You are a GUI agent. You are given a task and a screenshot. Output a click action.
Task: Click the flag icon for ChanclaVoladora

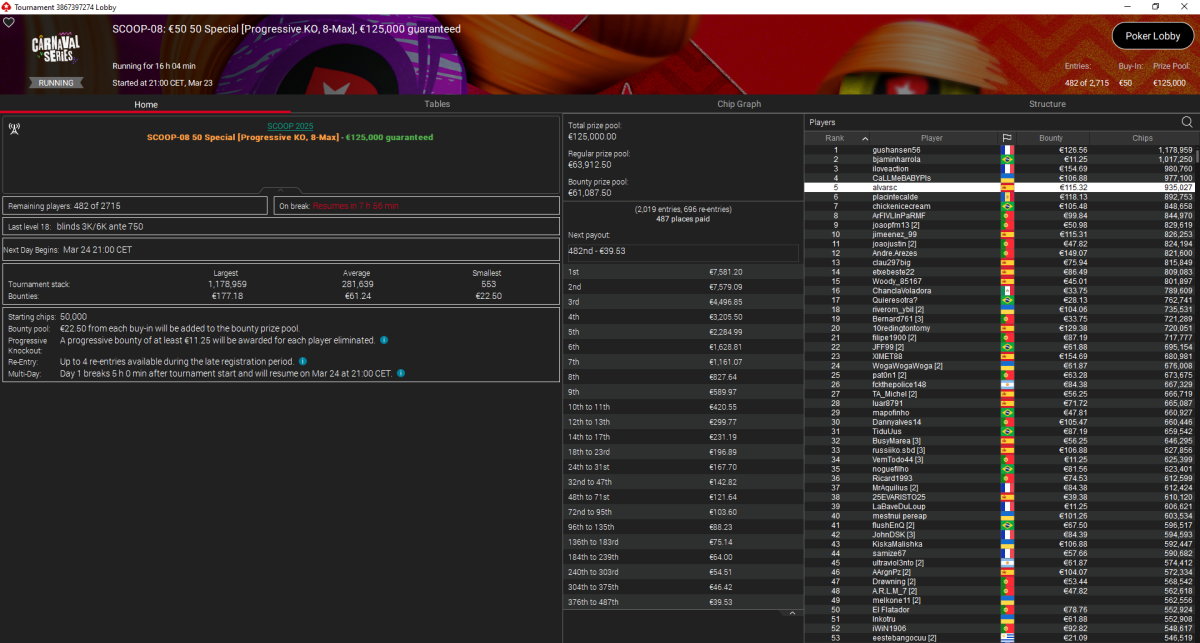[1007, 290]
